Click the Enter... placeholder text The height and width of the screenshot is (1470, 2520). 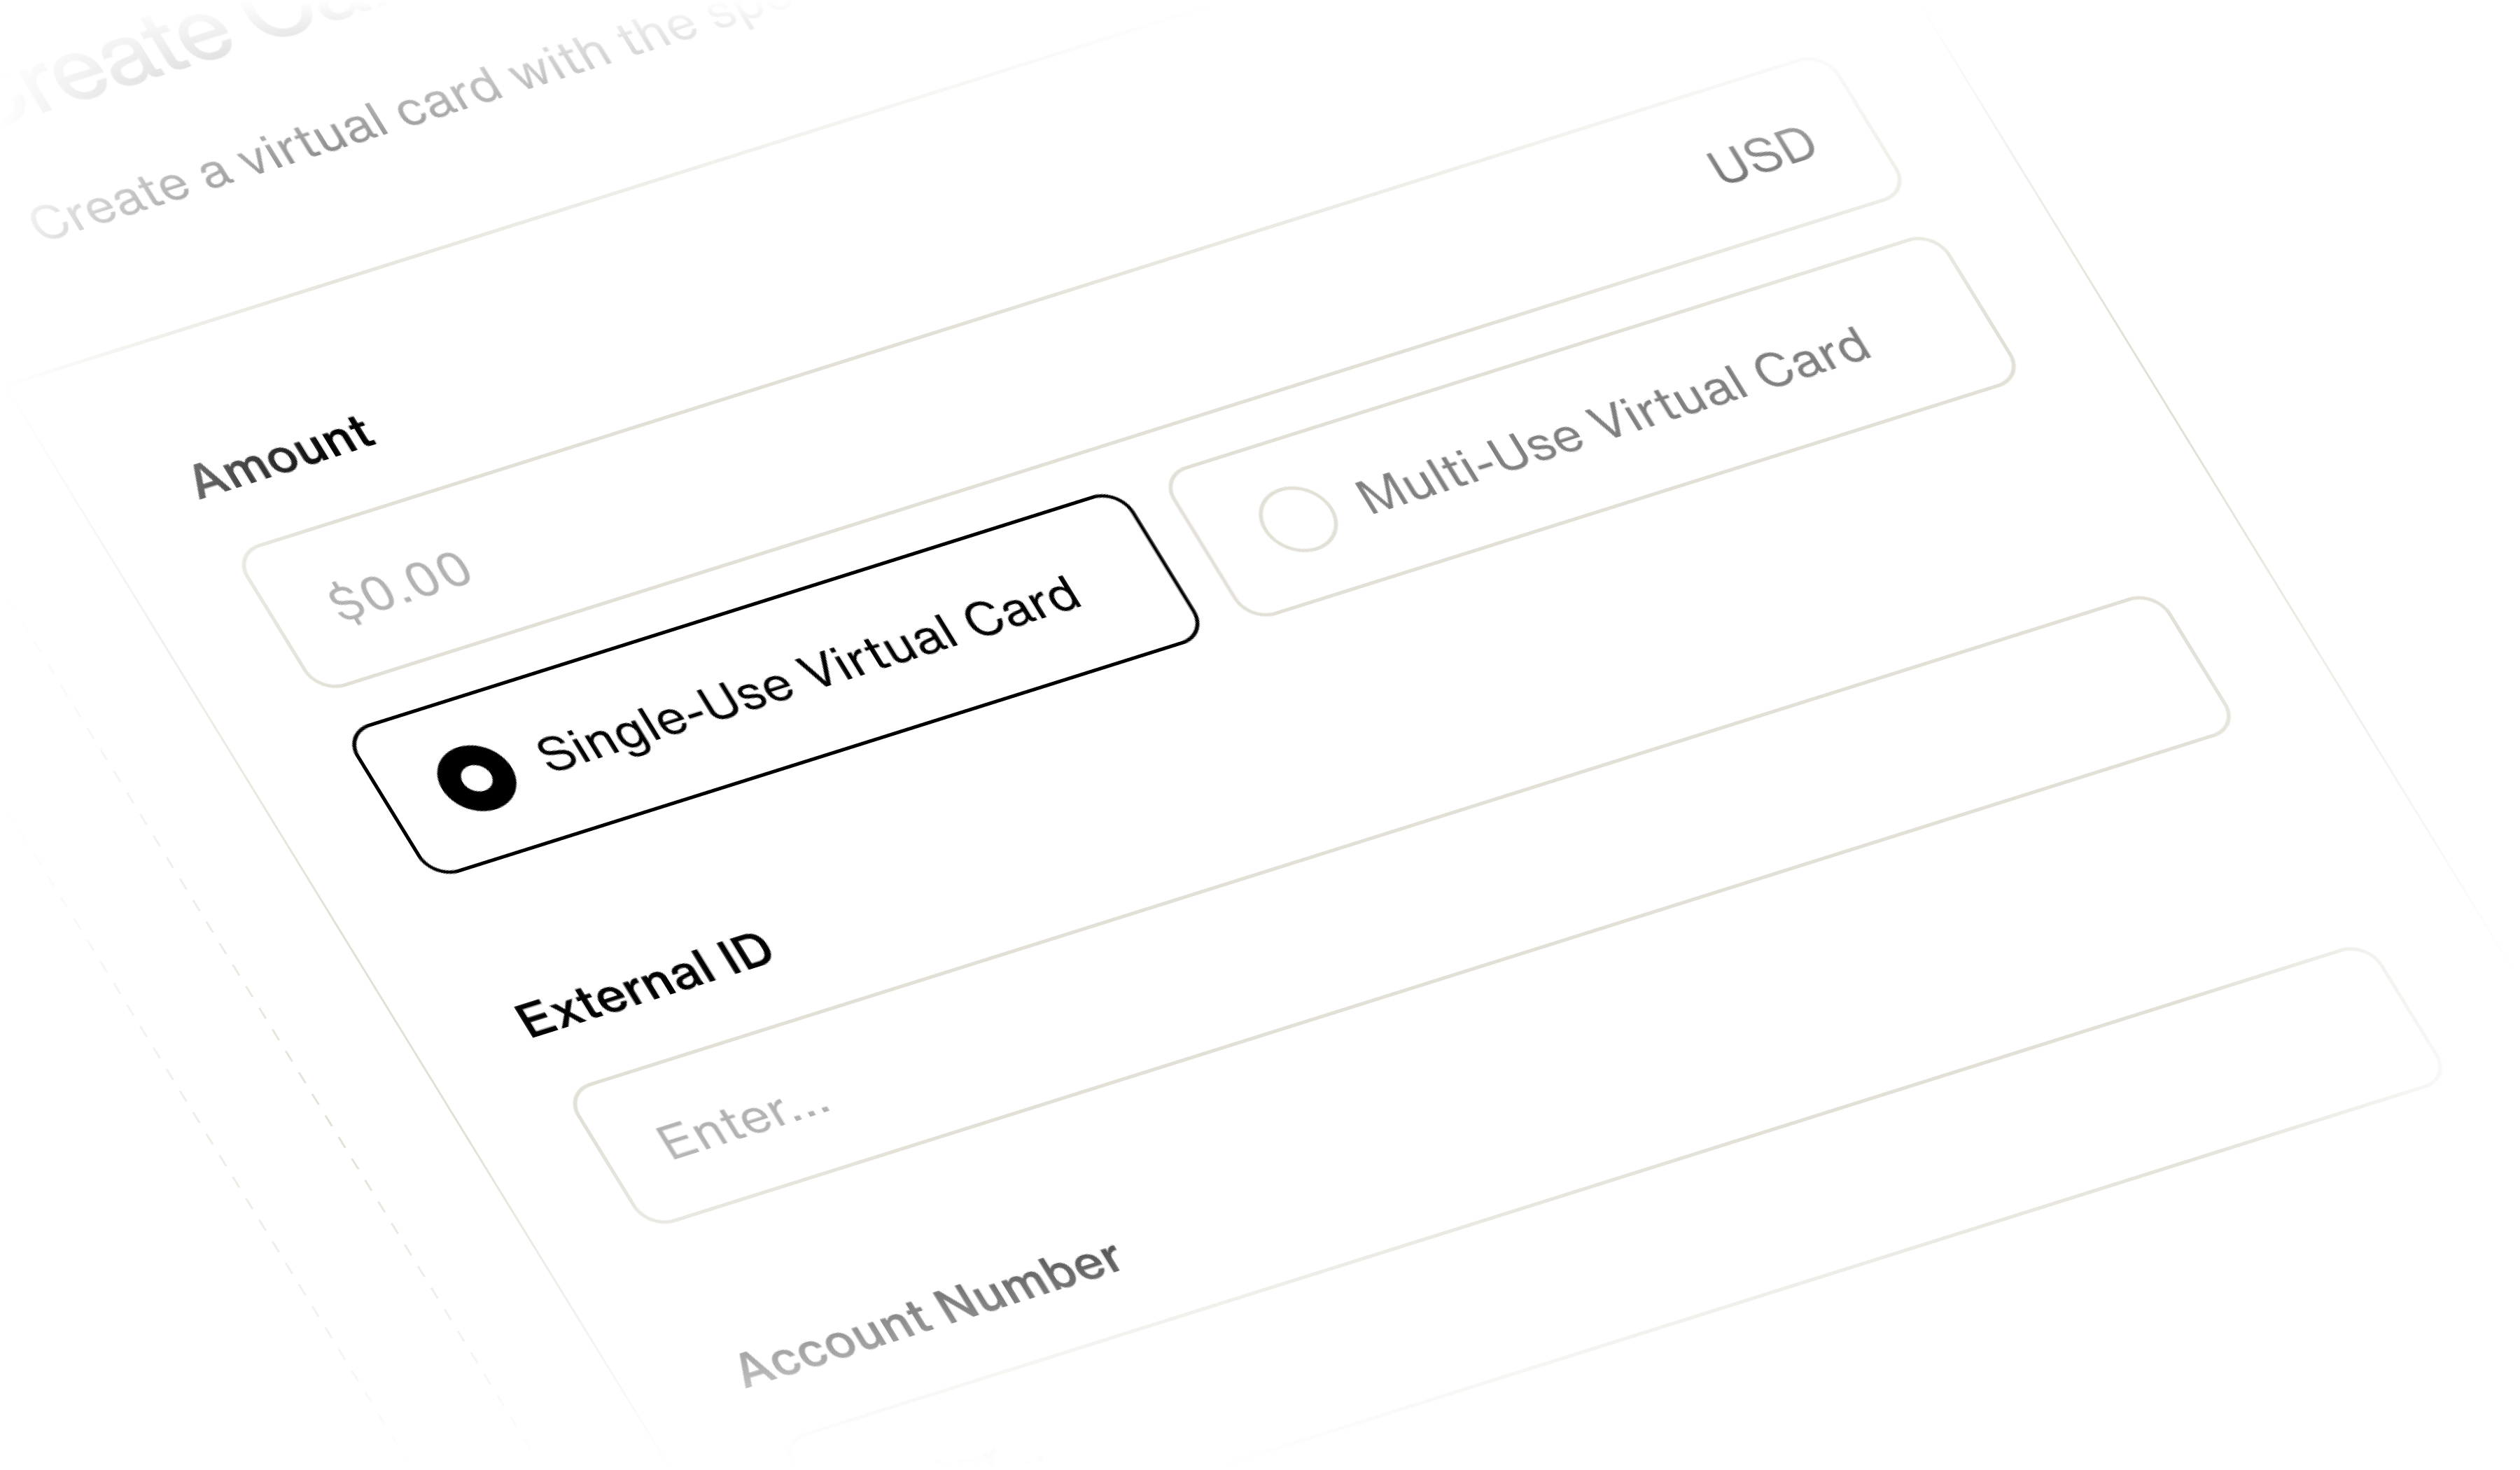pyautogui.click(x=742, y=1127)
